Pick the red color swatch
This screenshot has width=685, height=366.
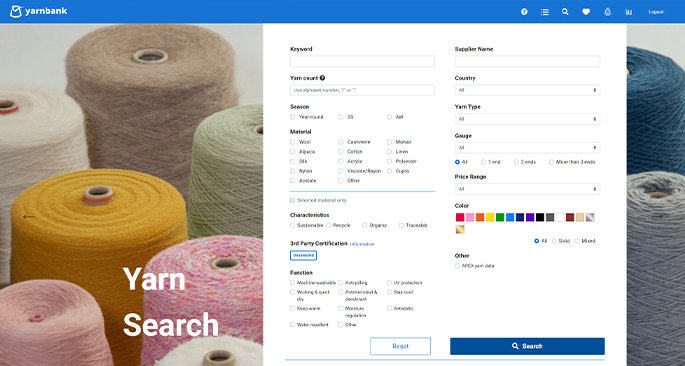point(460,217)
